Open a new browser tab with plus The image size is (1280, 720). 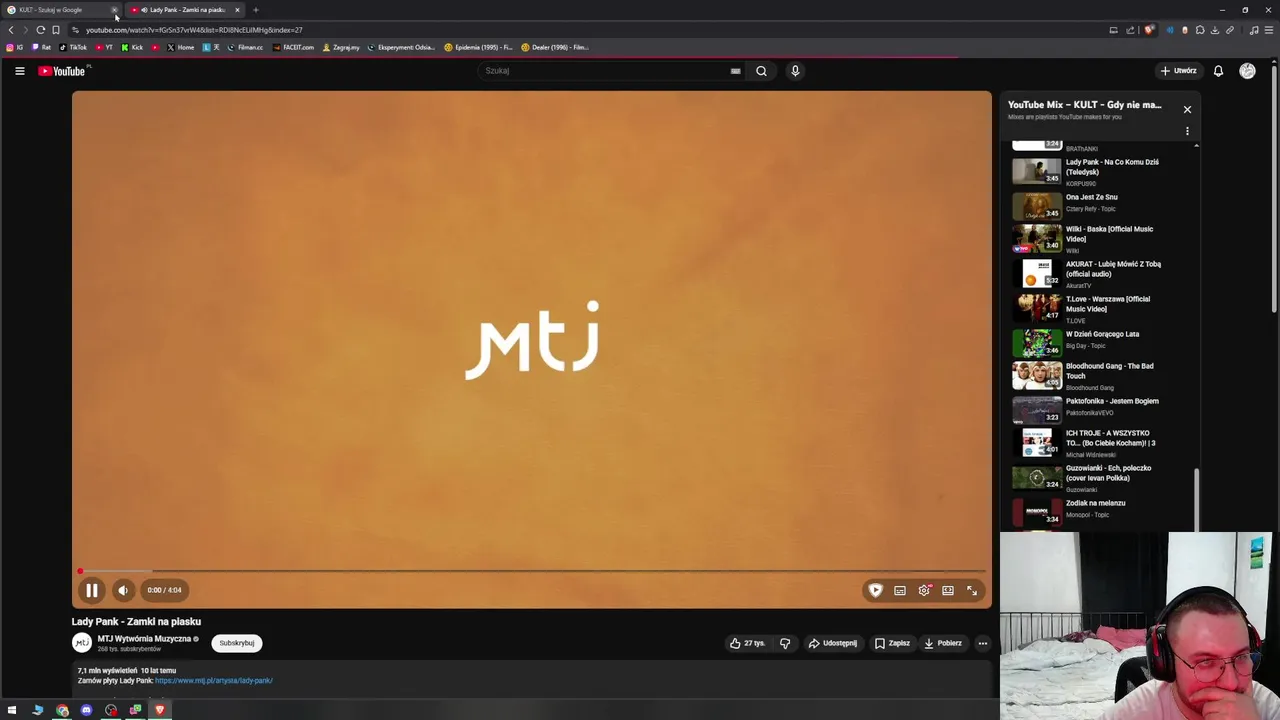point(255,10)
